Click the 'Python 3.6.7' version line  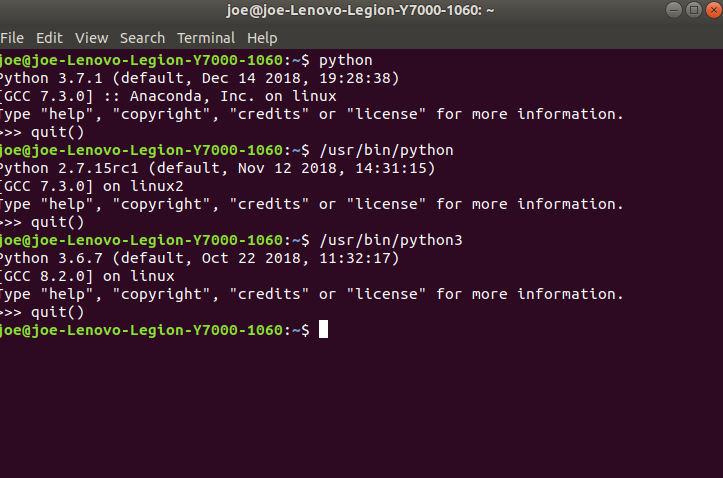pos(199,258)
